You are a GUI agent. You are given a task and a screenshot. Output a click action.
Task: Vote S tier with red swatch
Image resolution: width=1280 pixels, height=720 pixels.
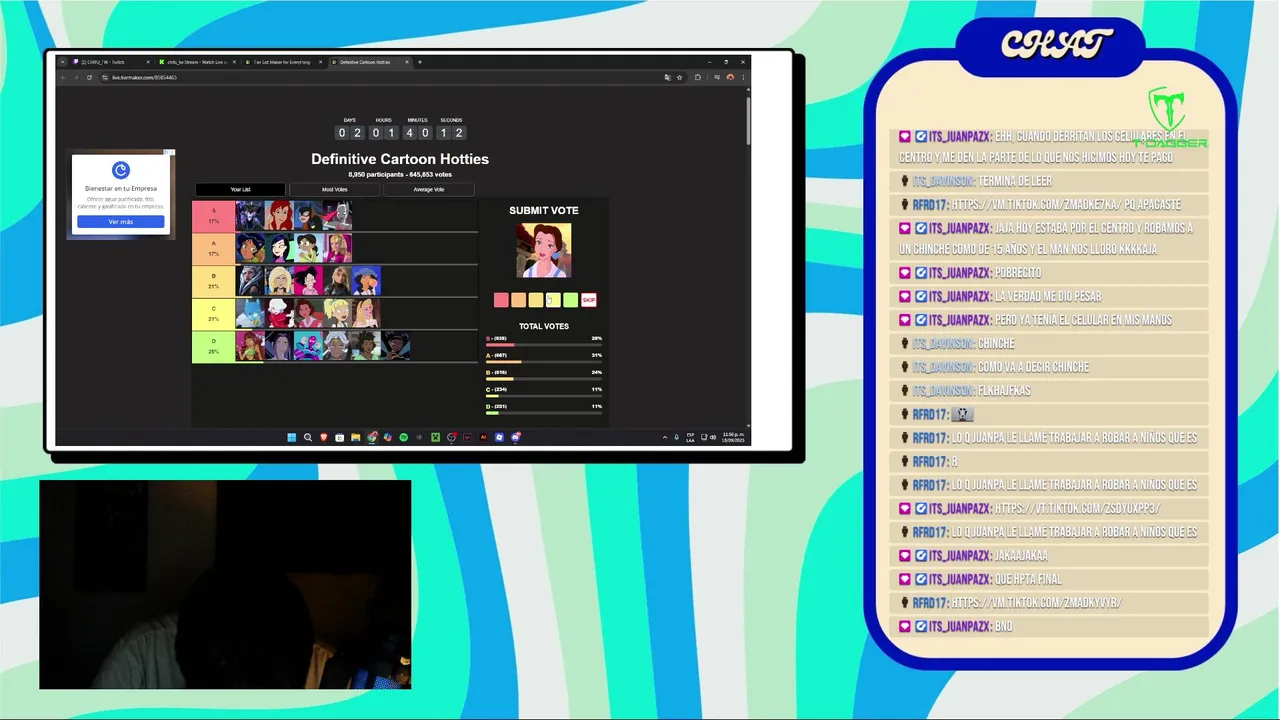click(501, 300)
